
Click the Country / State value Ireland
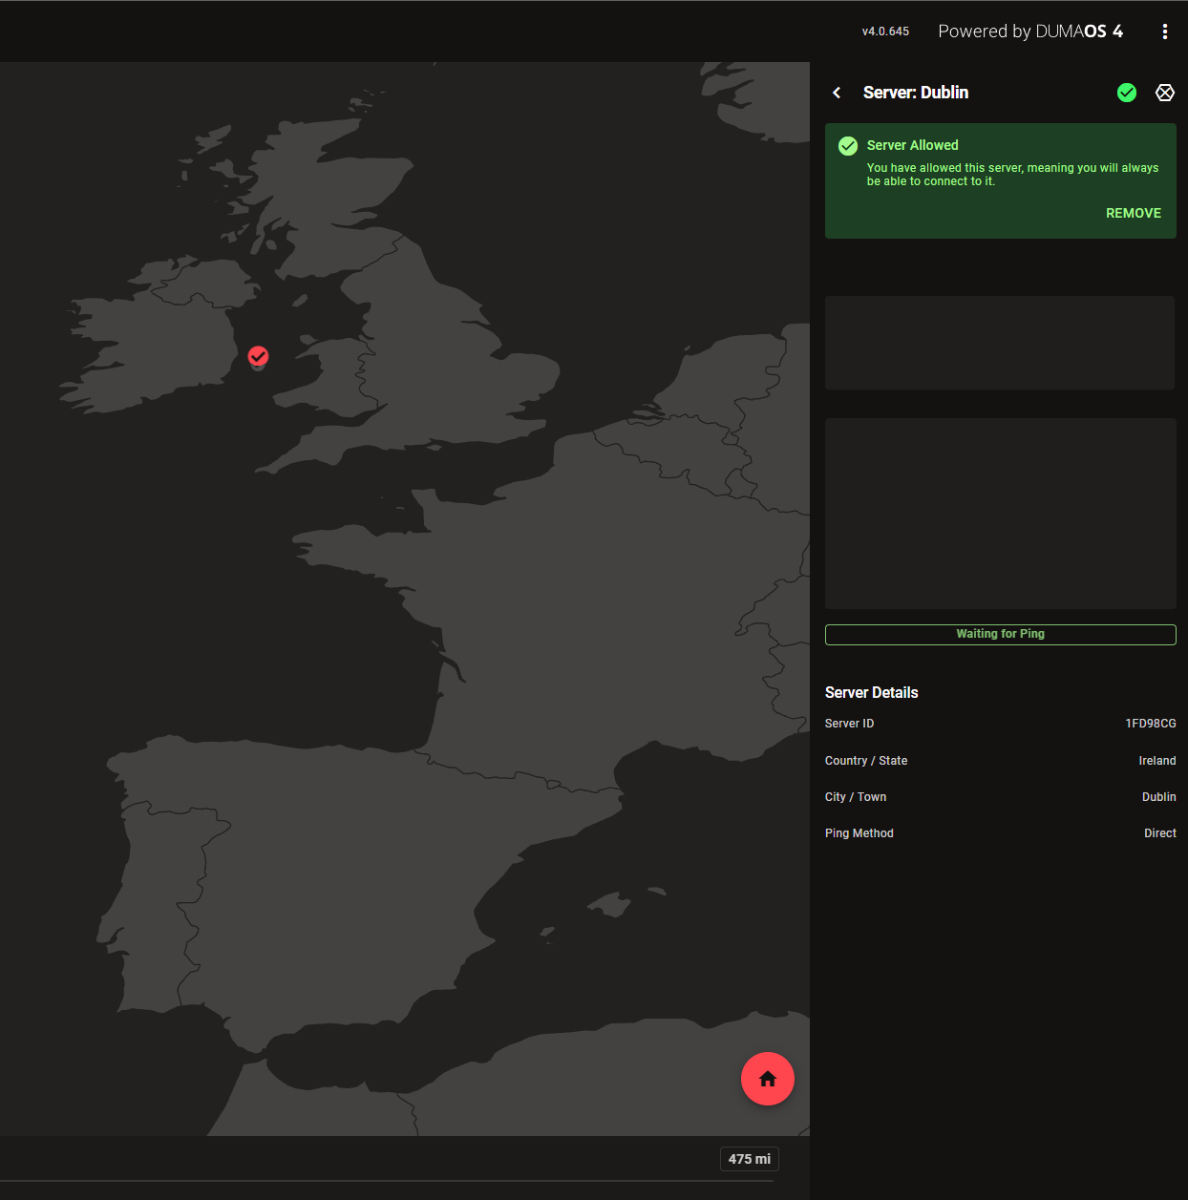[x=1157, y=761]
